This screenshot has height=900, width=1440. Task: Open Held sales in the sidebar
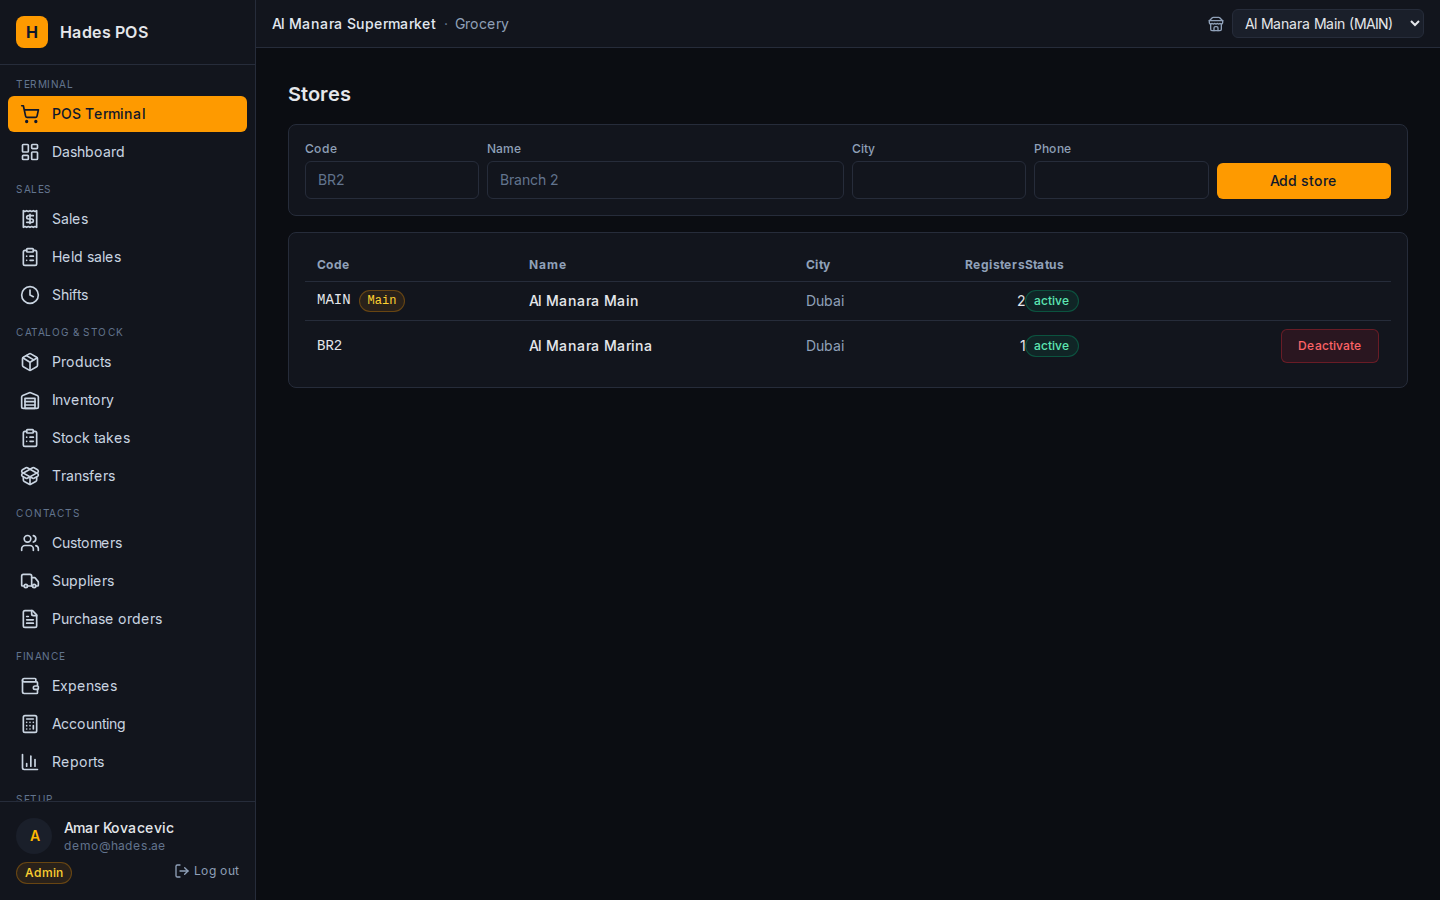pyautogui.click(x=127, y=257)
